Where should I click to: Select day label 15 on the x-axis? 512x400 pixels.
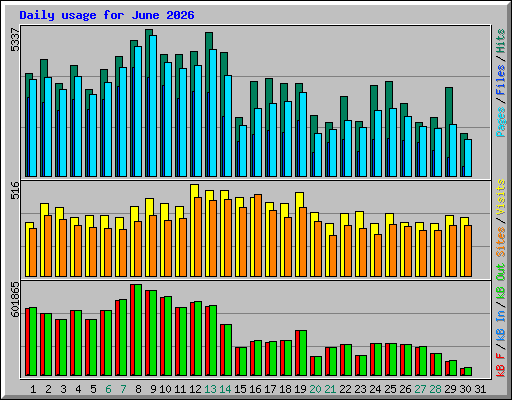(x=240, y=389)
